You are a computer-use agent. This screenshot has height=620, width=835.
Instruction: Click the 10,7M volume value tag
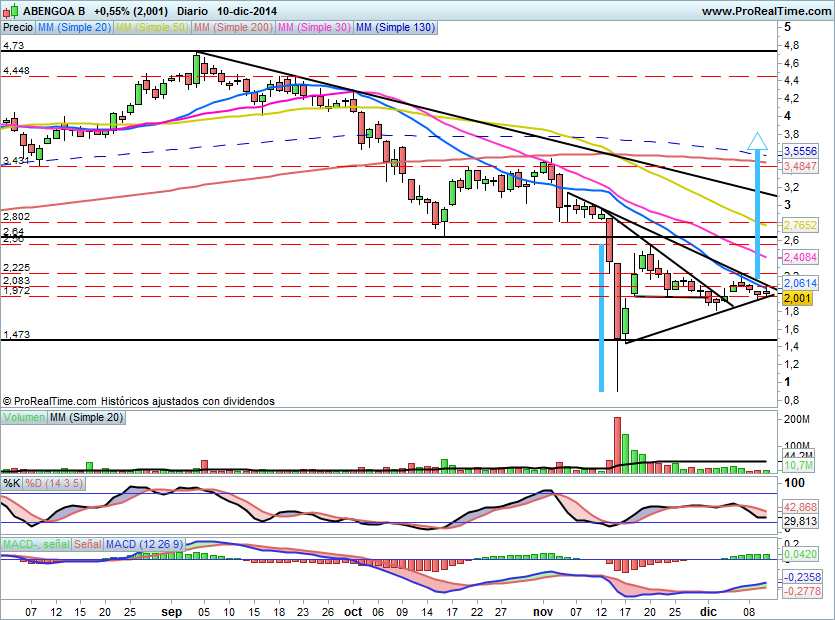(798, 466)
